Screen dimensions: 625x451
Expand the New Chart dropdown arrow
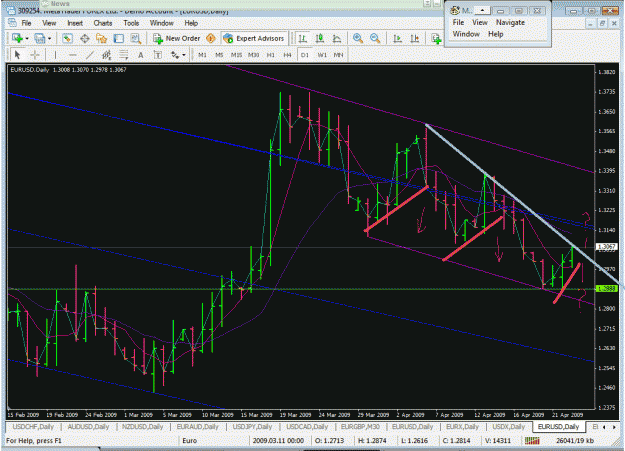click(x=27, y=39)
